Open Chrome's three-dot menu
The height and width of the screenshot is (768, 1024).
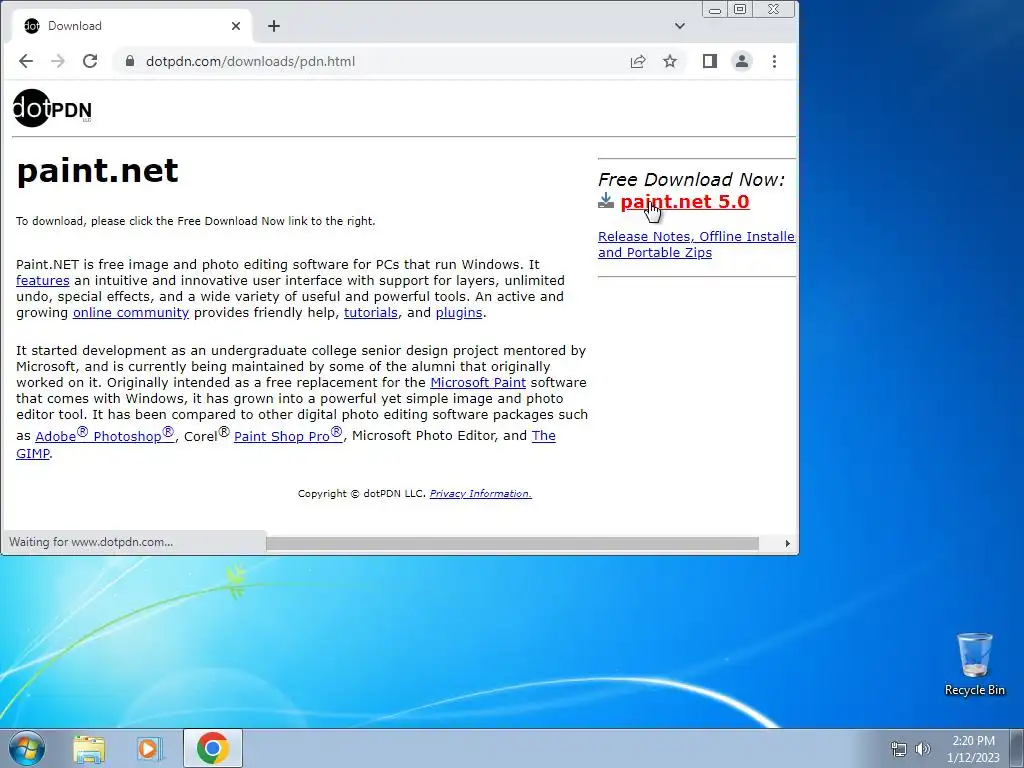tap(775, 61)
